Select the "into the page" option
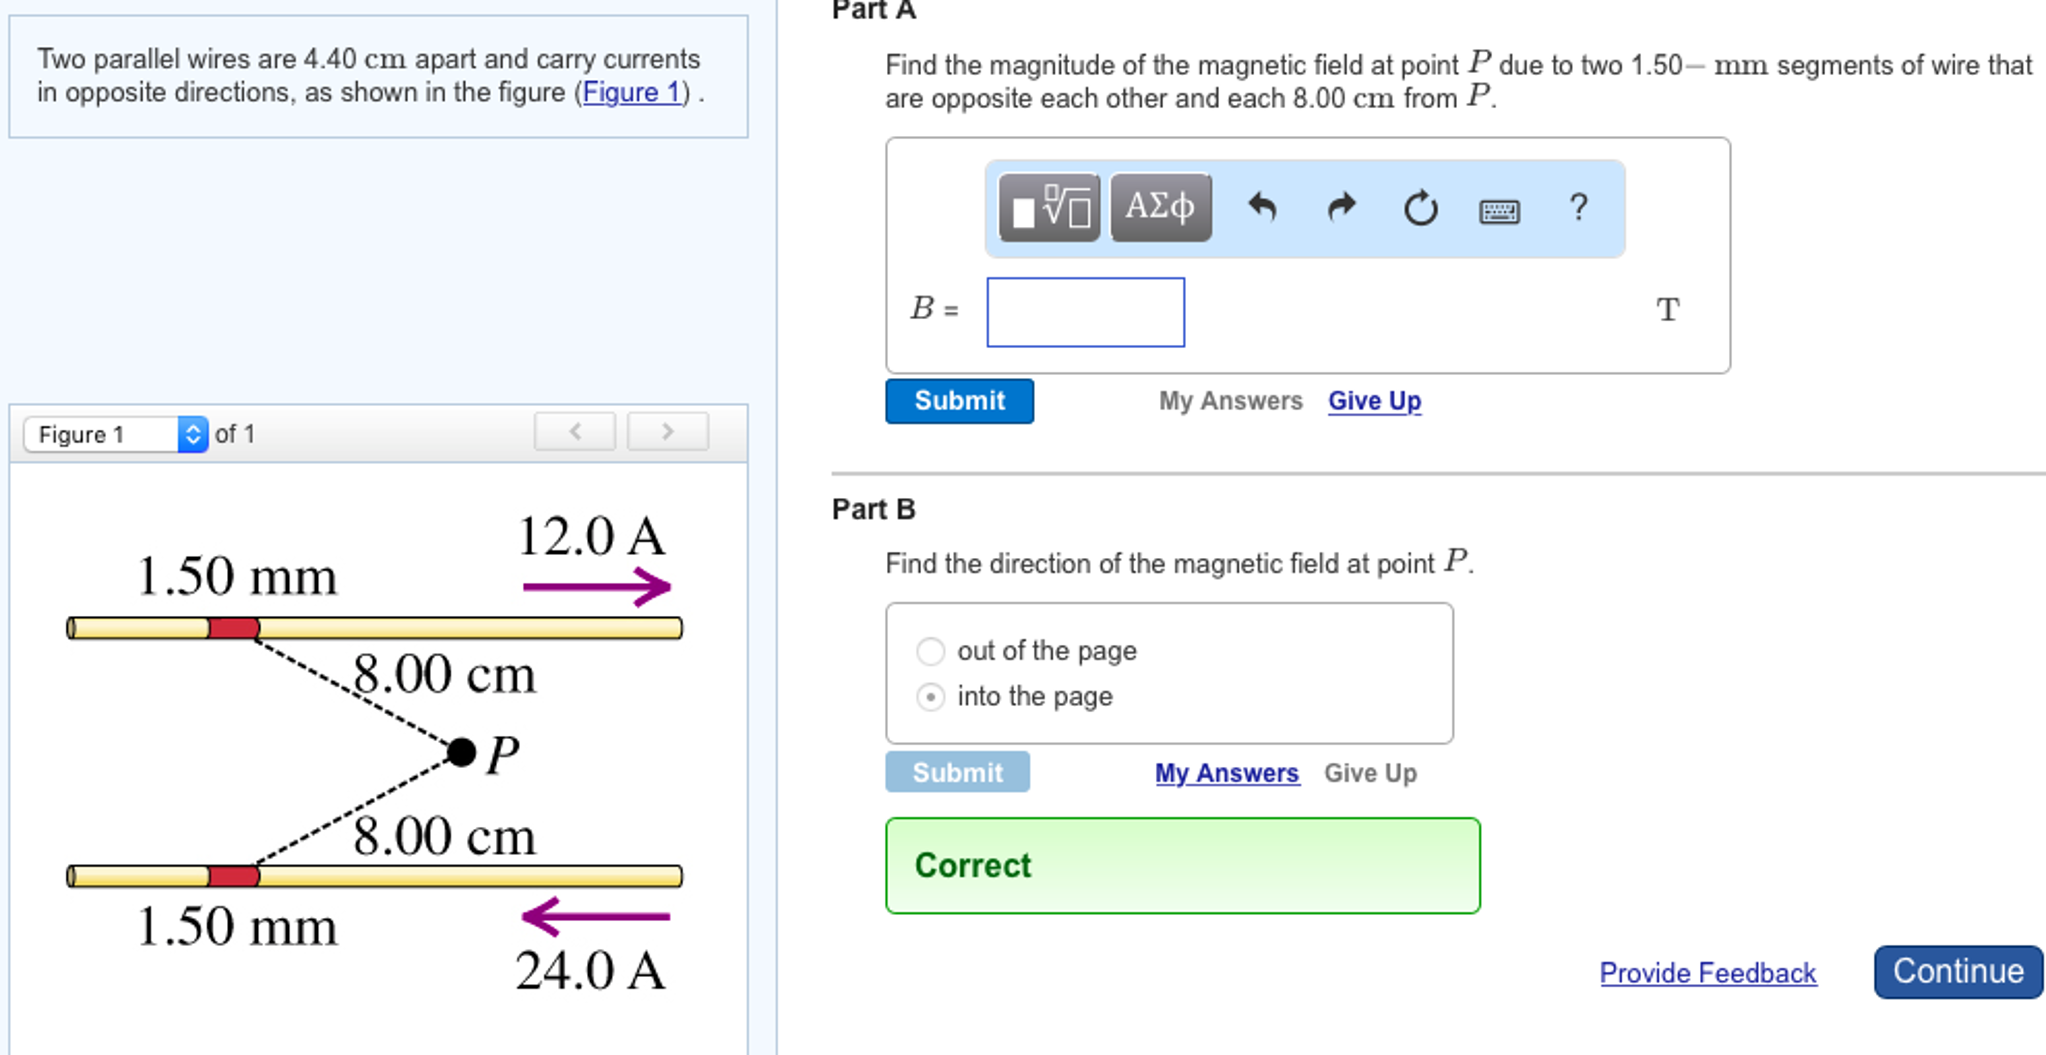 point(931,697)
